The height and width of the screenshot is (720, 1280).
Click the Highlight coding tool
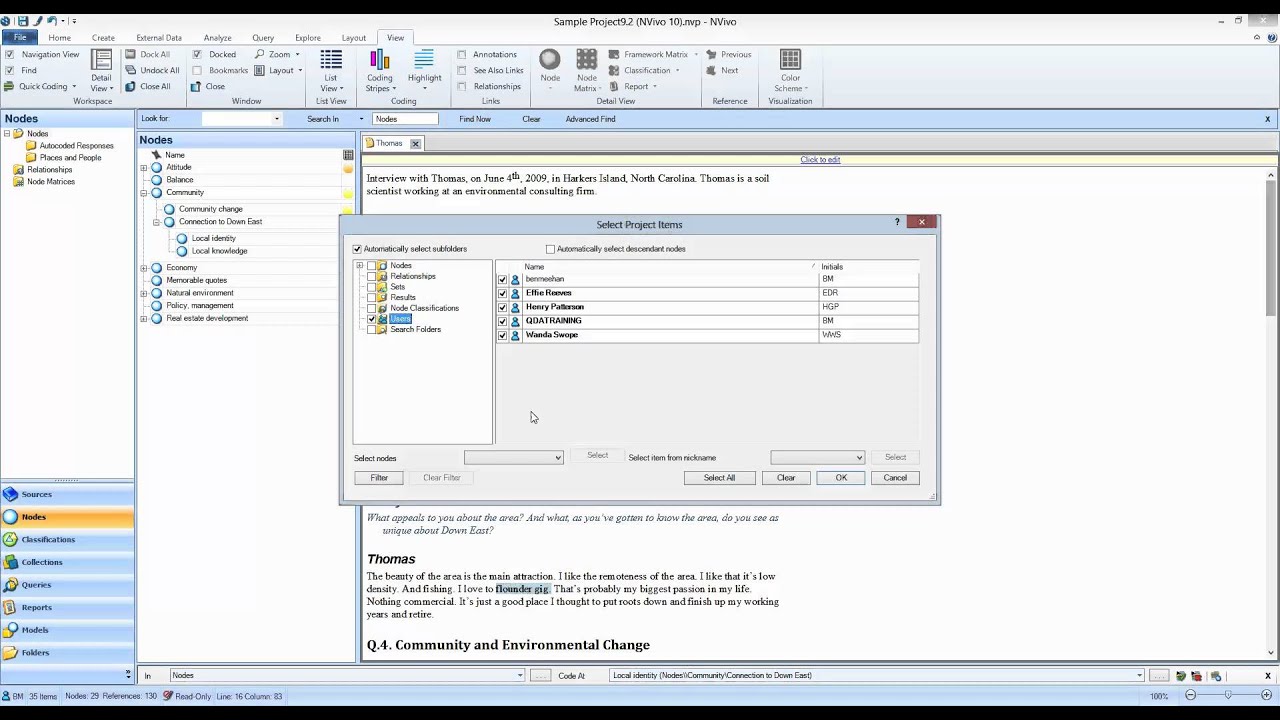[424, 70]
